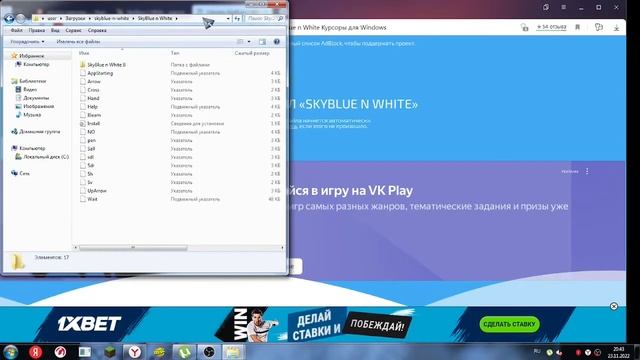This screenshot has height=360, width=640.
Task: Select the Arrow cursor file
Action: (94, 82)
